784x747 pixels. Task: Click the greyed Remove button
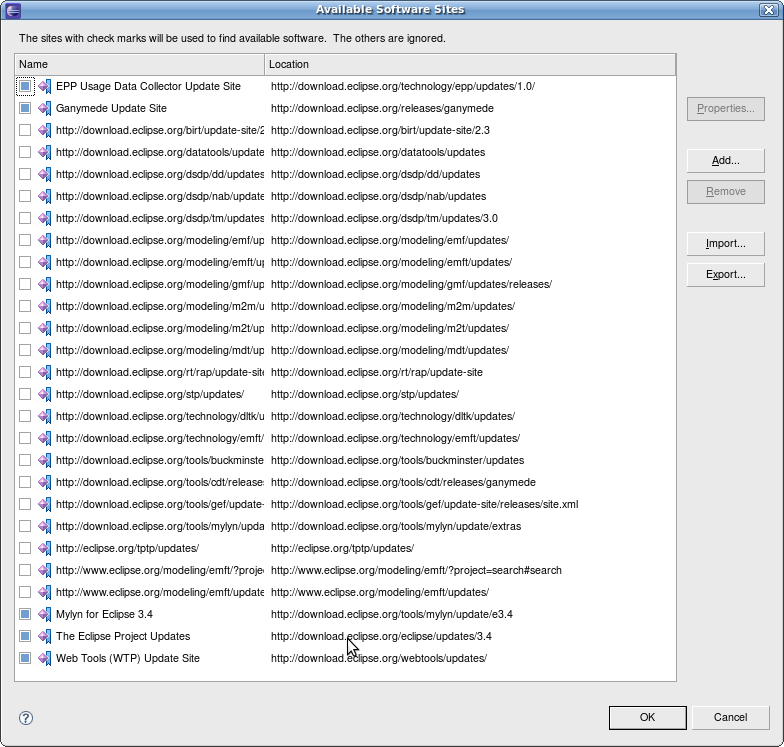(726, 192)
